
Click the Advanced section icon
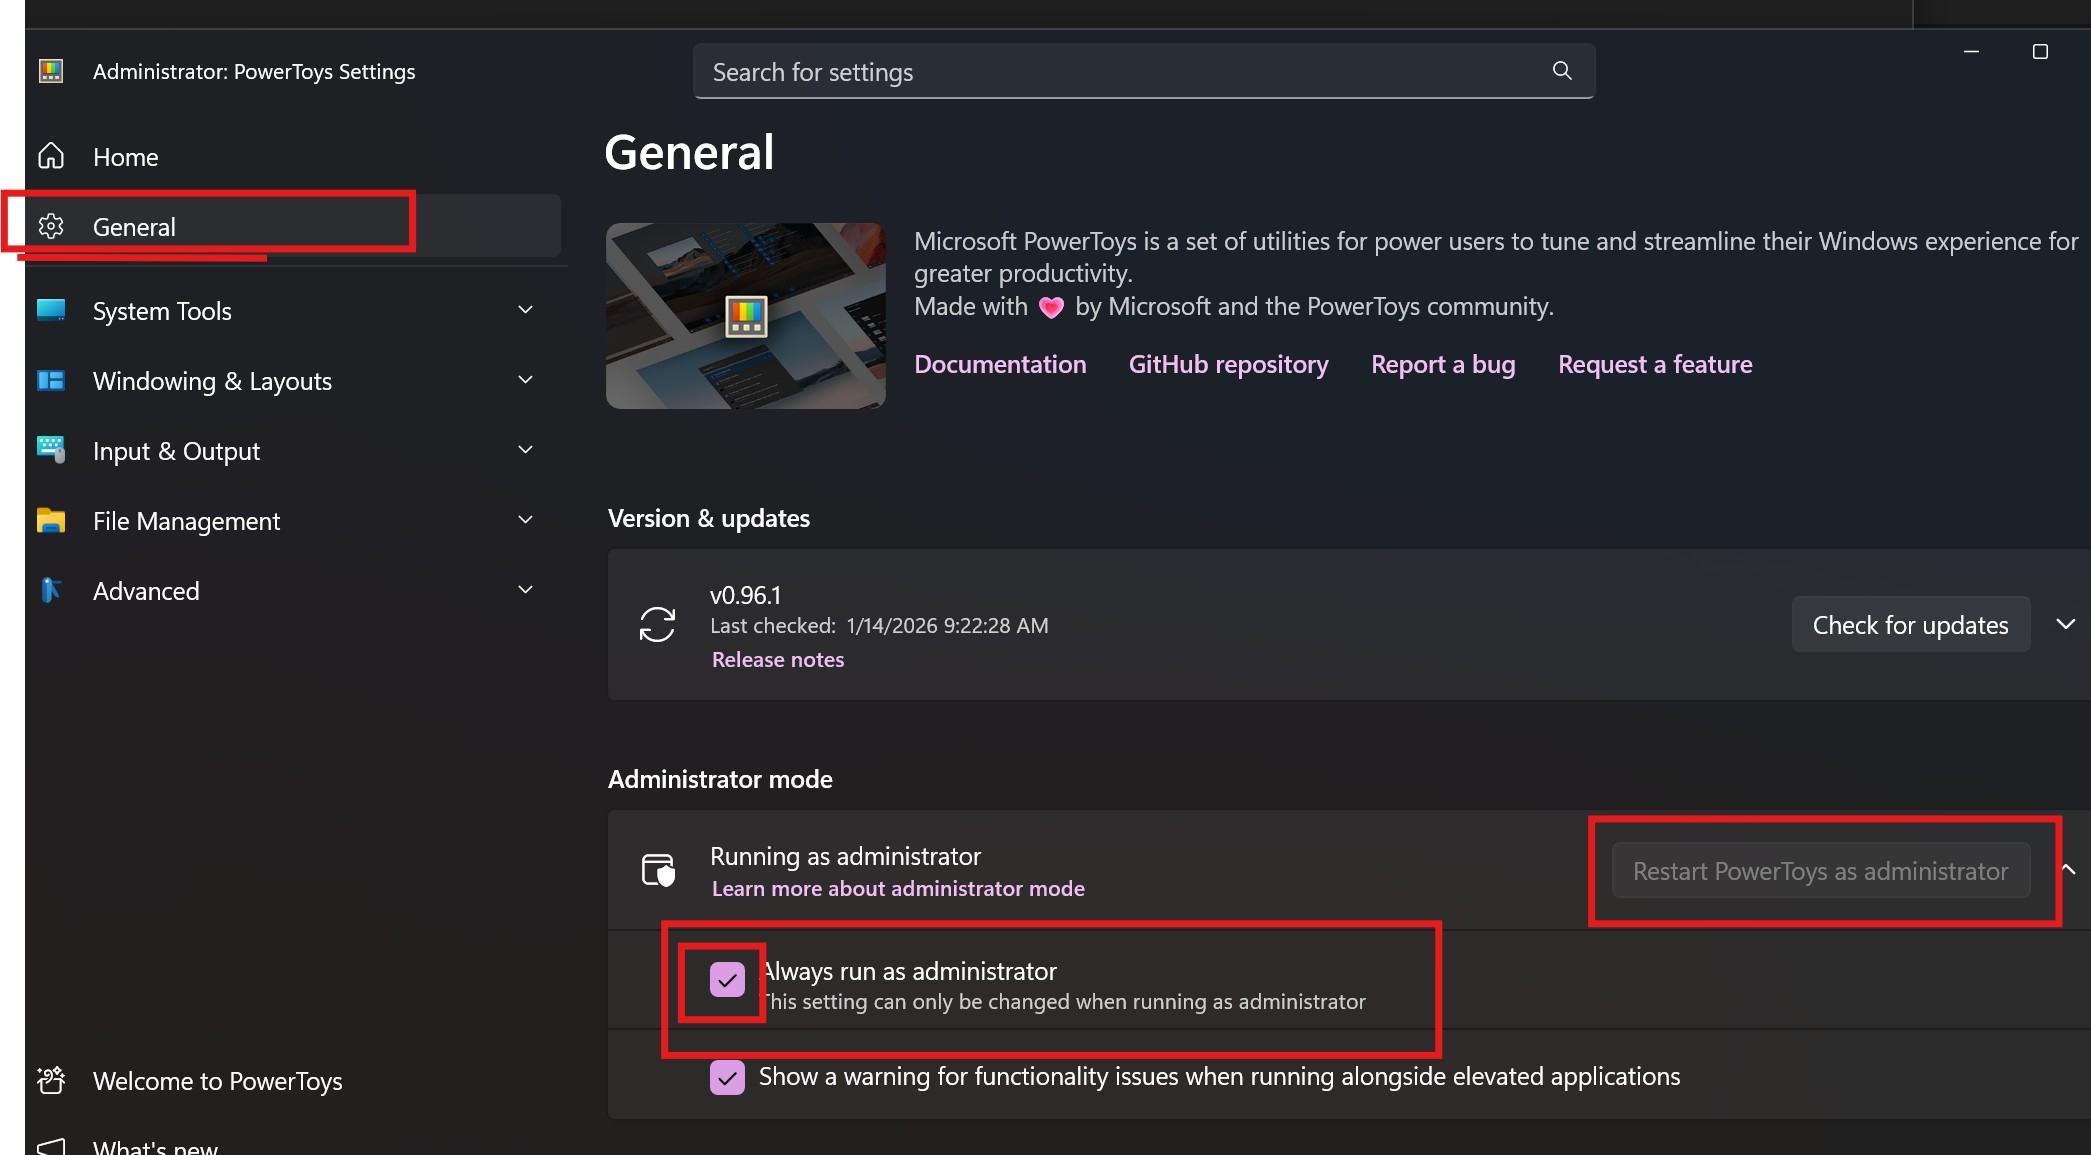[51, 590]
